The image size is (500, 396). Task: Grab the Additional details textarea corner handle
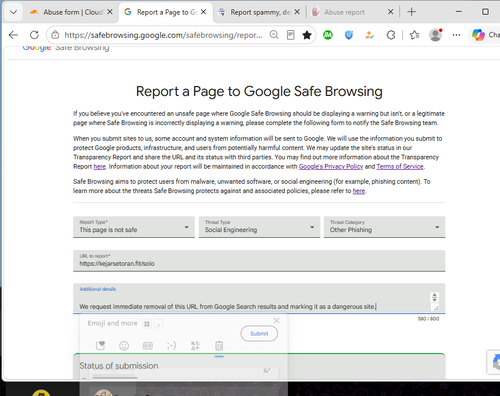coord(436,308)
